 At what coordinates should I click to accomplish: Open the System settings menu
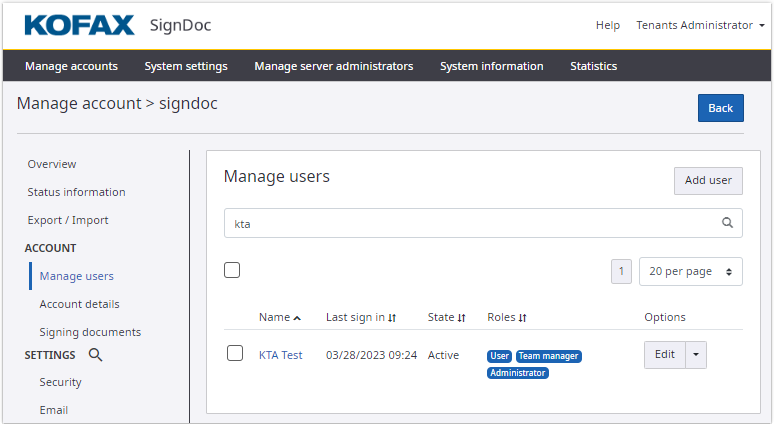(186, 66)
